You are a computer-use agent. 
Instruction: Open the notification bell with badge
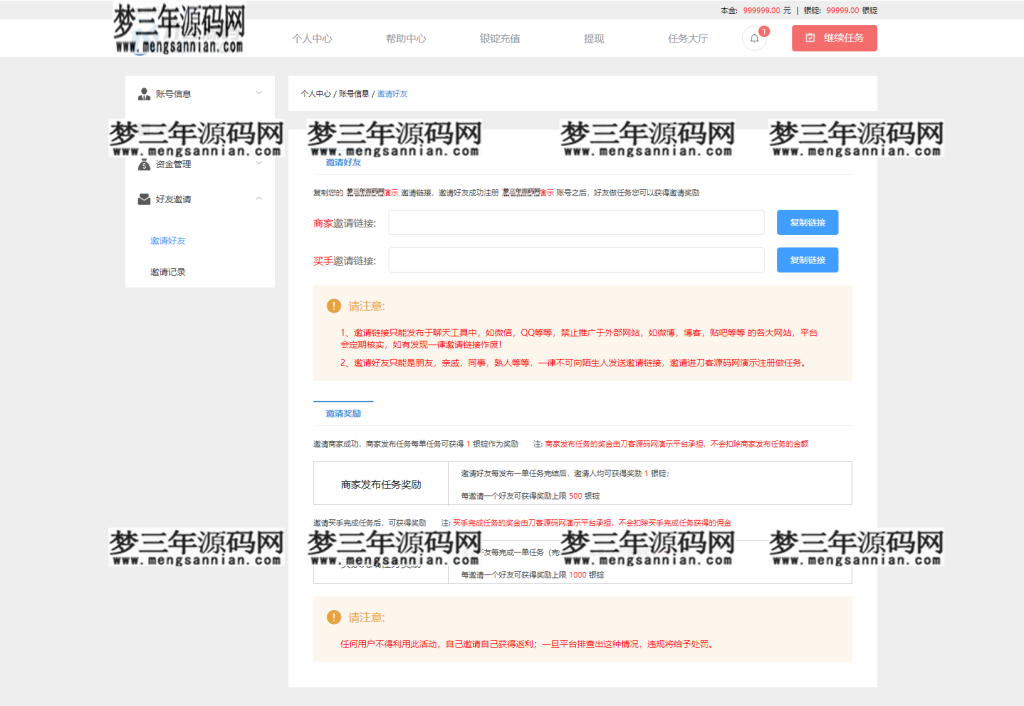754,38
